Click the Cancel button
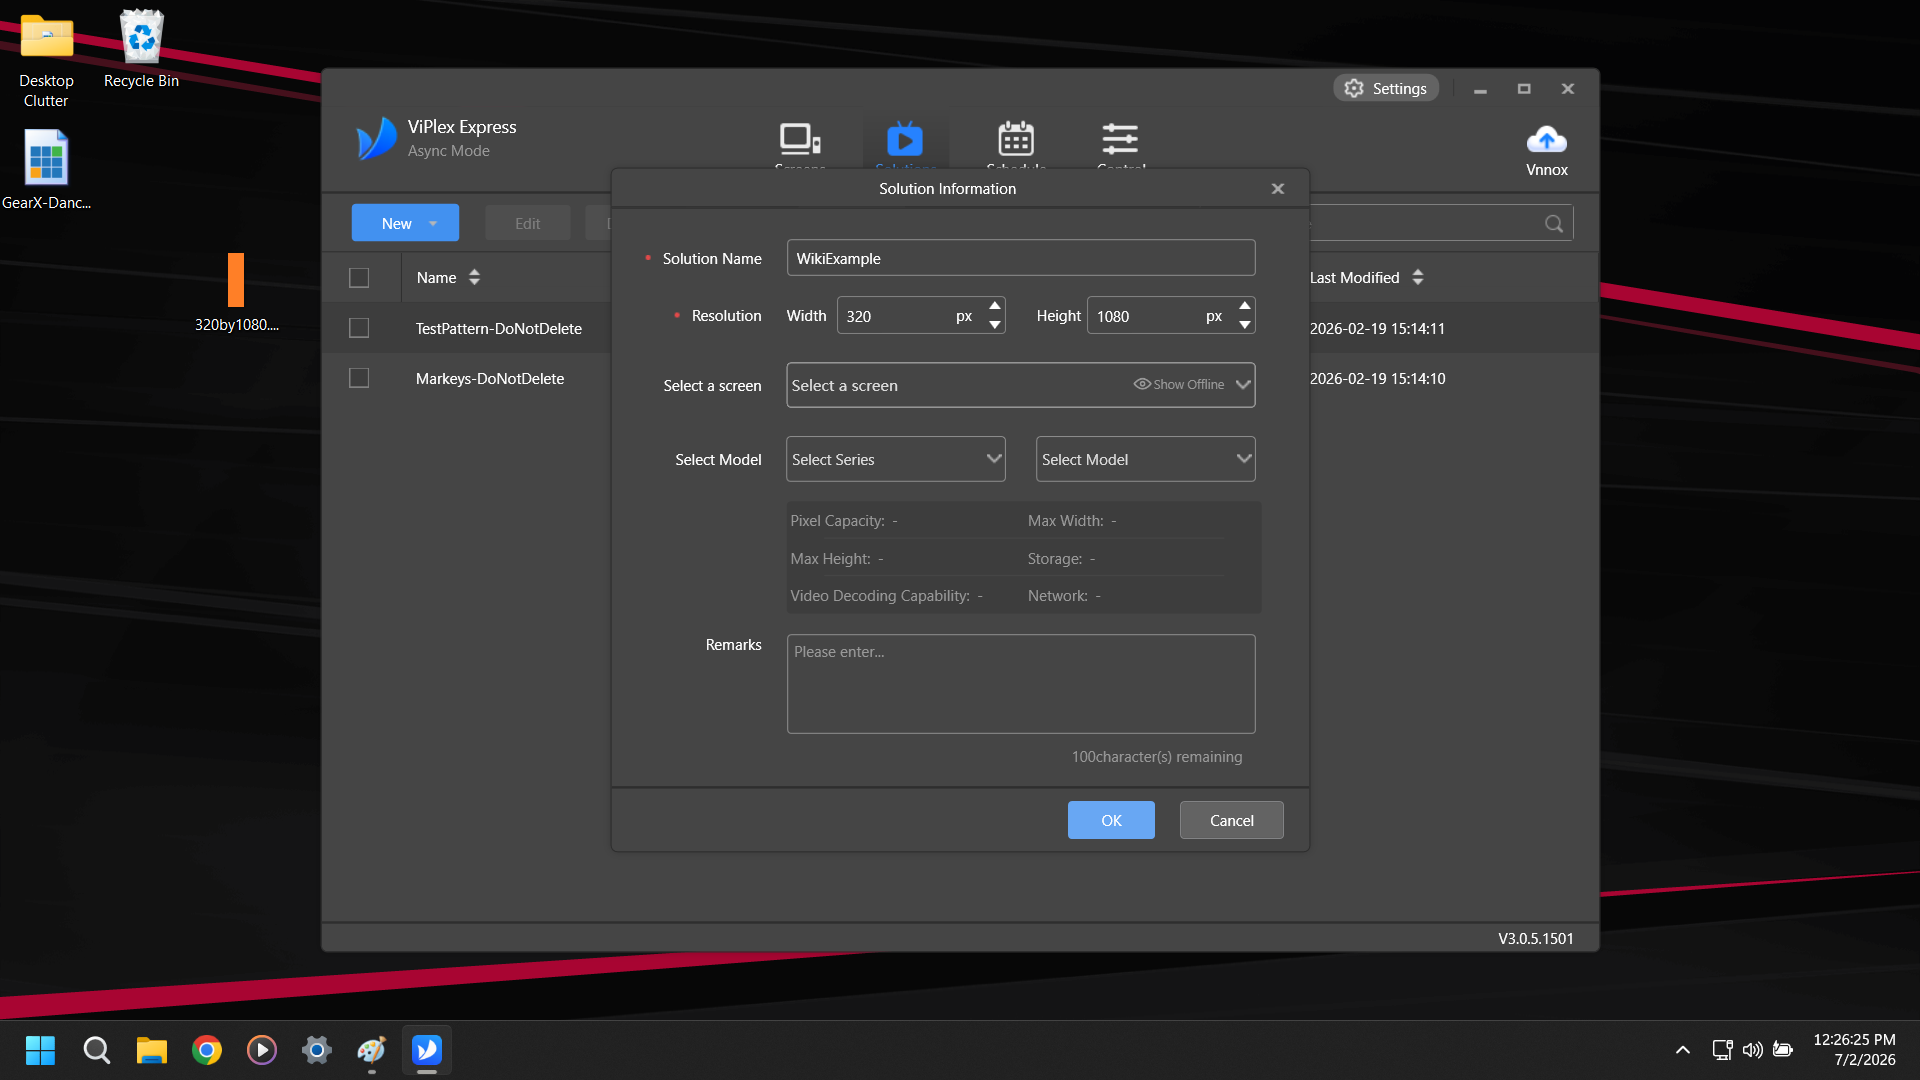Image resolution: width=1920 pixels, height=1080 pixels. (x=1231, y=820)
